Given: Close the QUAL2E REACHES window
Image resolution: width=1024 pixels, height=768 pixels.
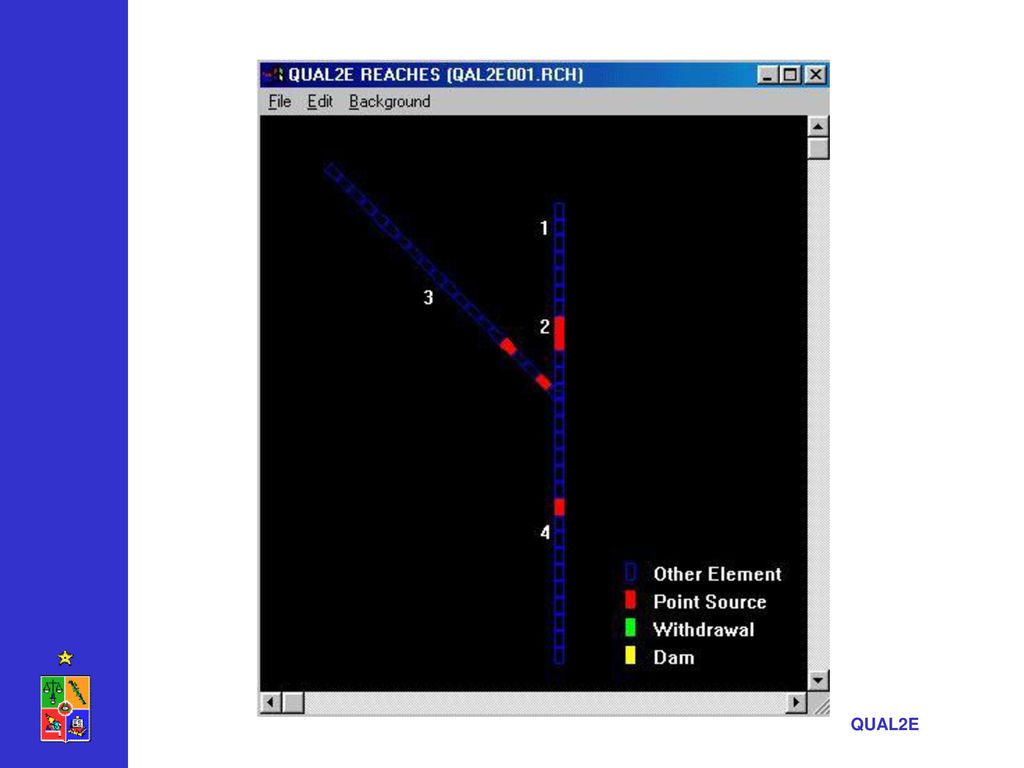Looking at the screenshot, I should pyautogui.click(x=816, y=75).
